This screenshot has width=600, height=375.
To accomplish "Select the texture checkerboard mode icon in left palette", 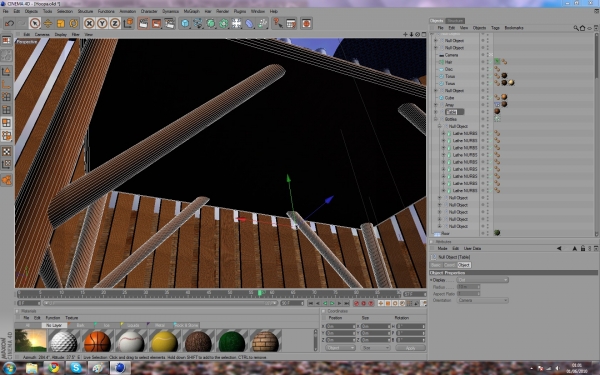I will point(7,152).
